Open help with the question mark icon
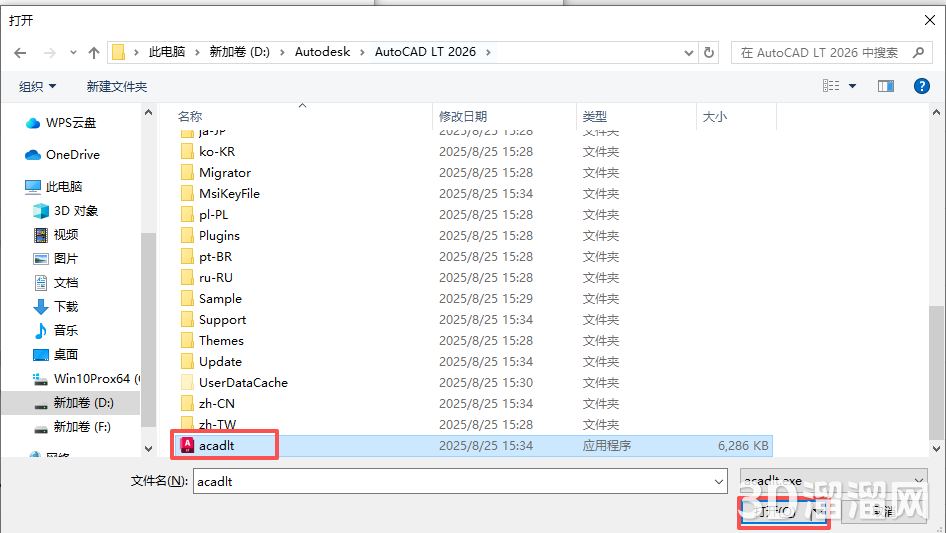This screenshot has height=533, width=946. pos(921,86)
